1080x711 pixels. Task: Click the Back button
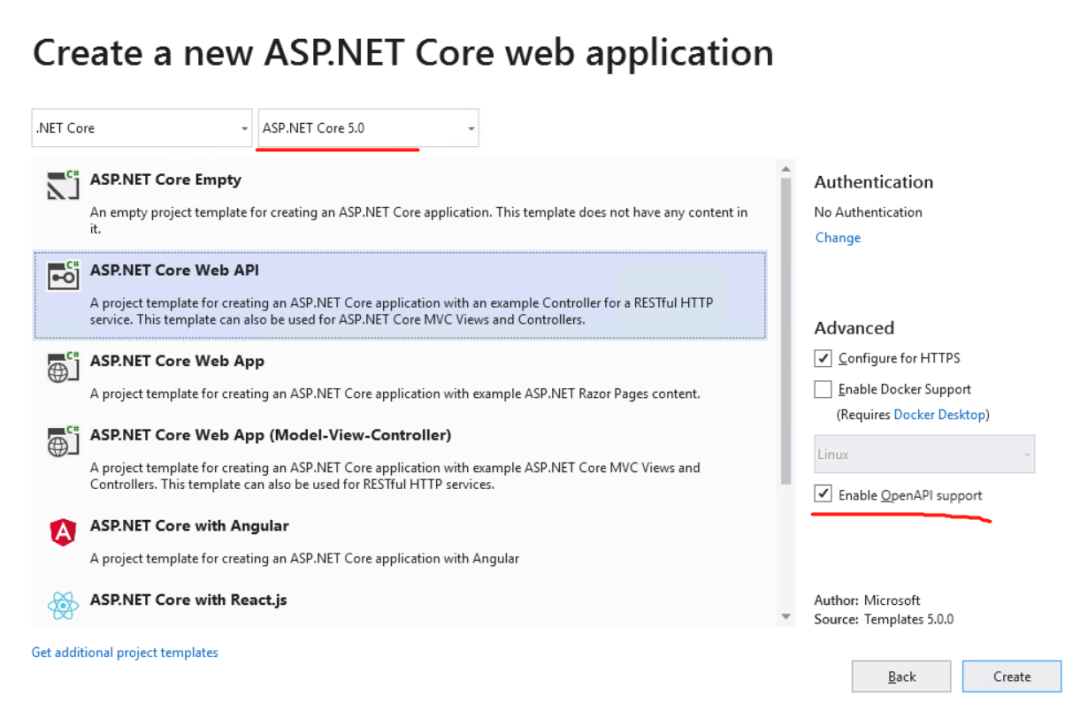tap(901, 677)
